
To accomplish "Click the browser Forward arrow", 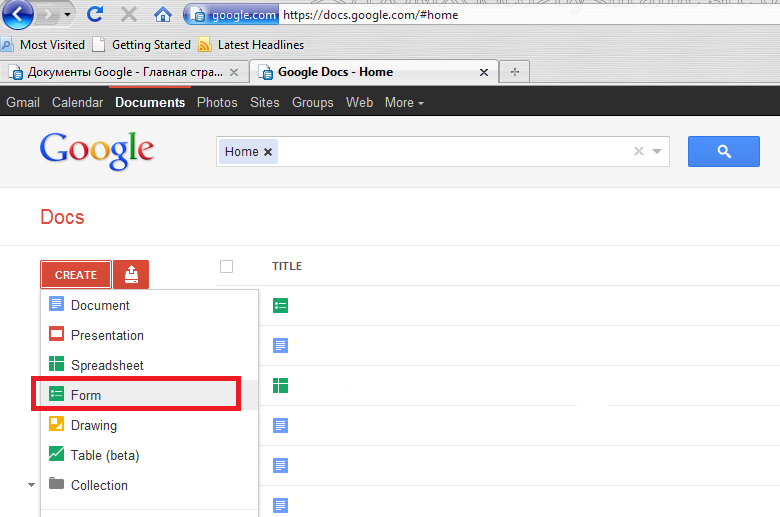I will (x=48, y=14).
